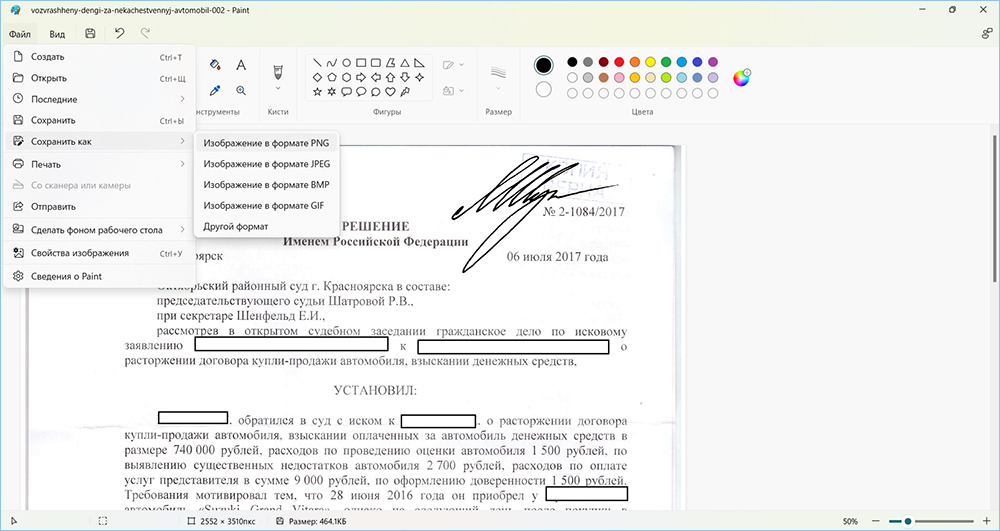Choose Отправить from the File menu
1000x531 pixels.
99,207
